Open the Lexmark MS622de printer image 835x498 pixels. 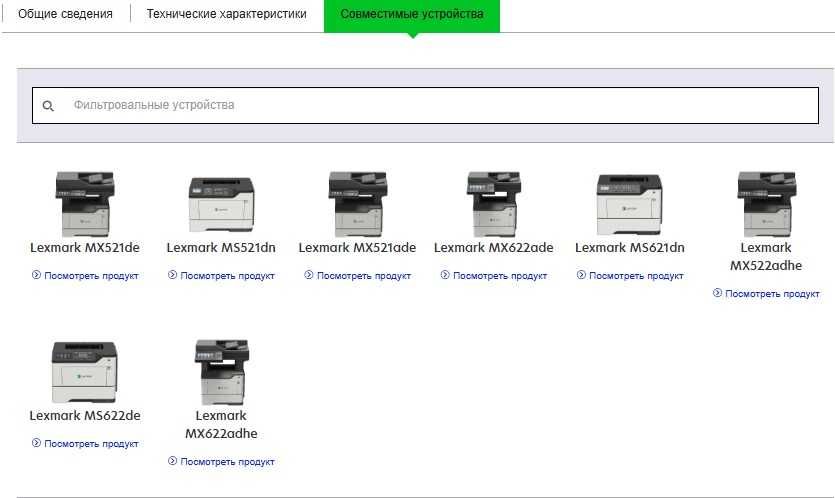click(85, 372)
